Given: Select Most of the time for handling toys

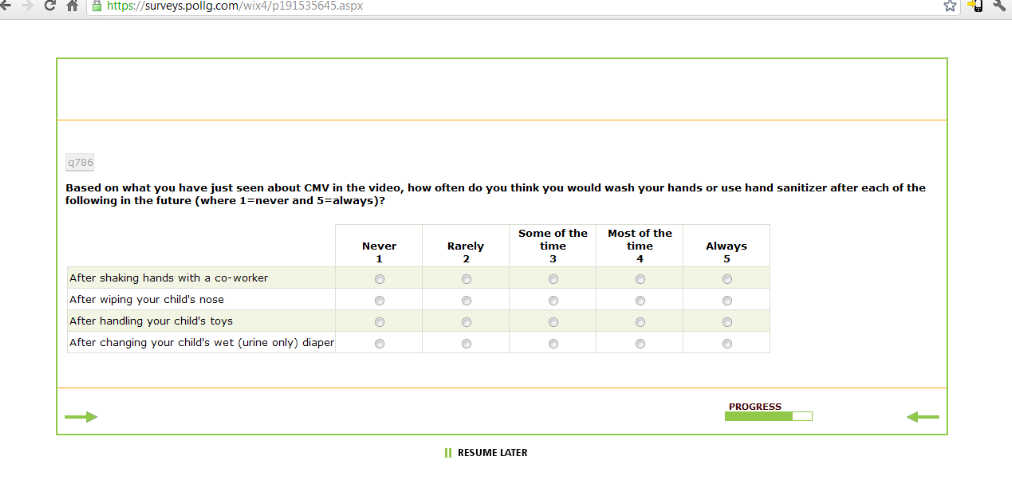Looking at the screenshot, I should [640, 322].
